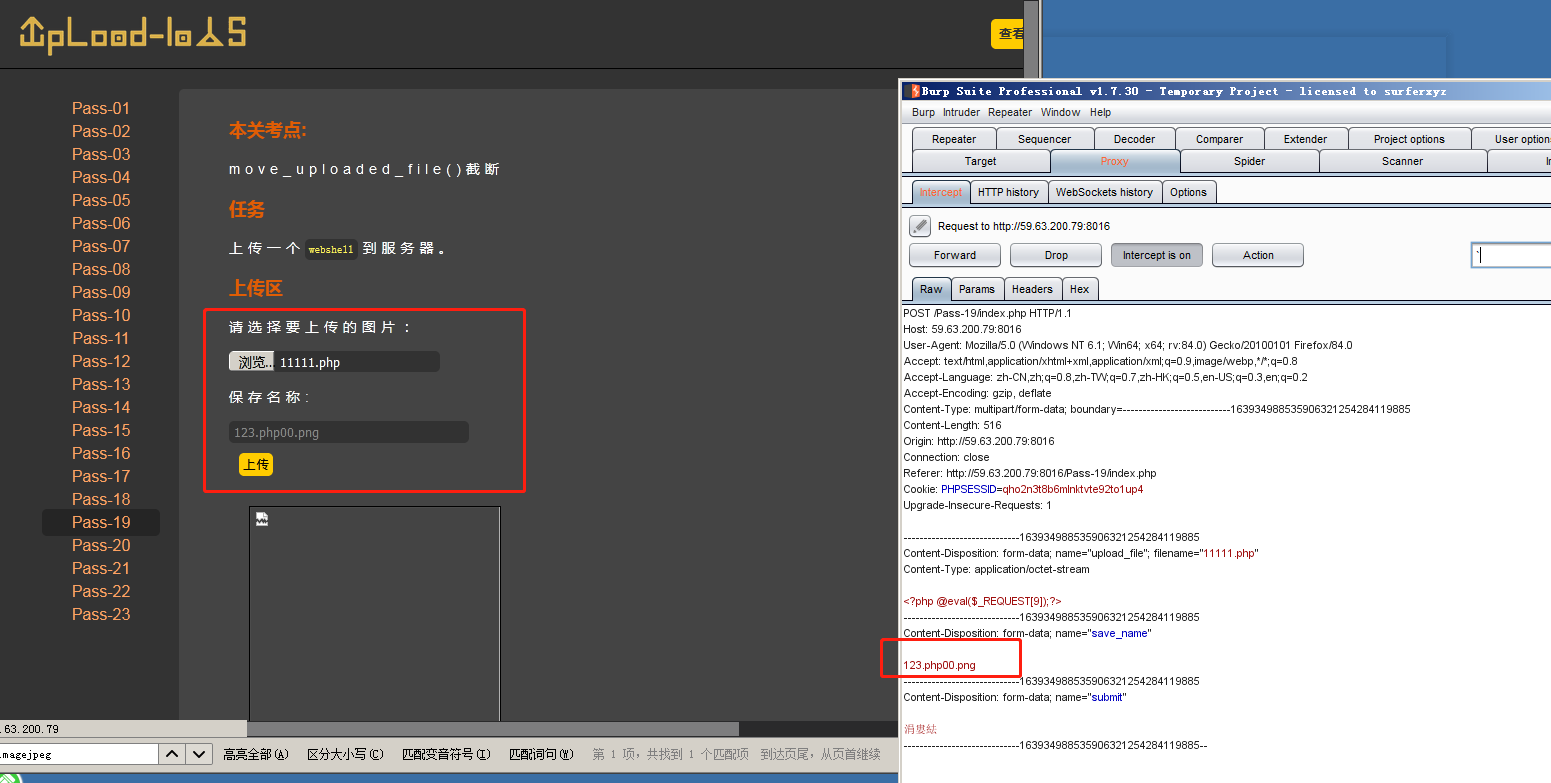Image resolution: width=1551 pixels, height=783 pixels.
Task: Click the find previous up arrow
Action: click(x=173, y=754)
